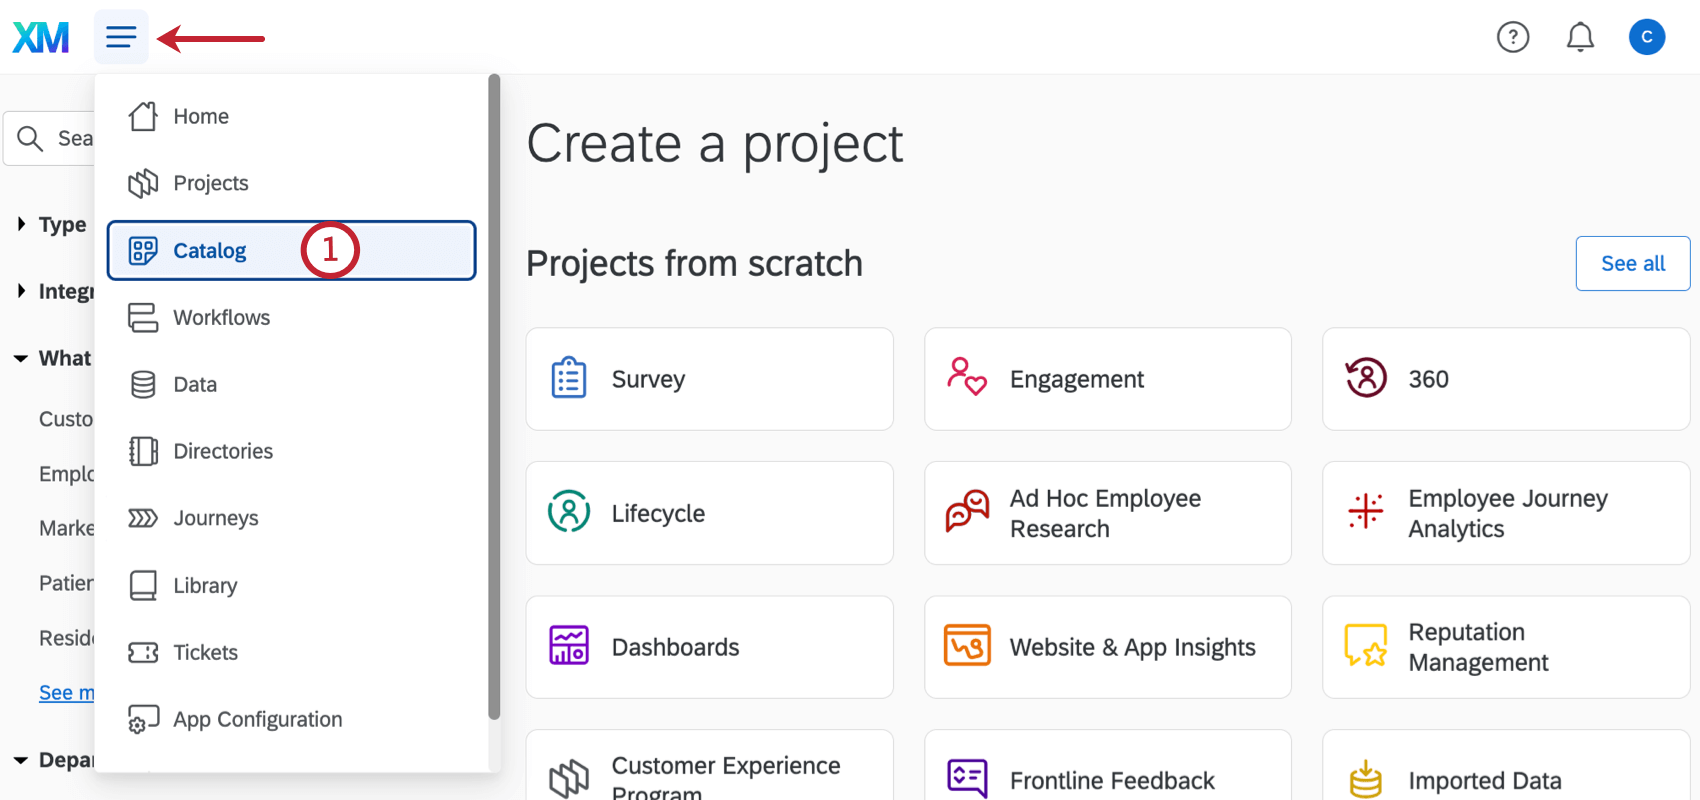
Task: Click the See more link
Action: coord(66,693)
